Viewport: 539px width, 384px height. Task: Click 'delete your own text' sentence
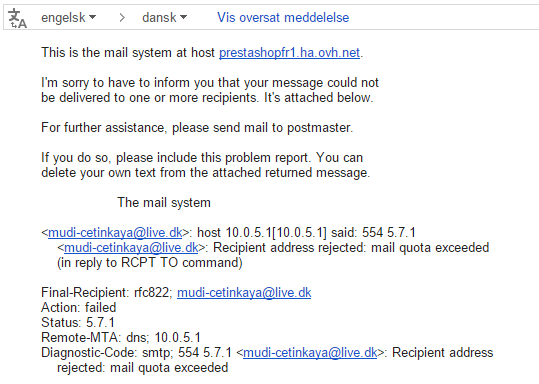pyautogui.click(x=206, y=173)
